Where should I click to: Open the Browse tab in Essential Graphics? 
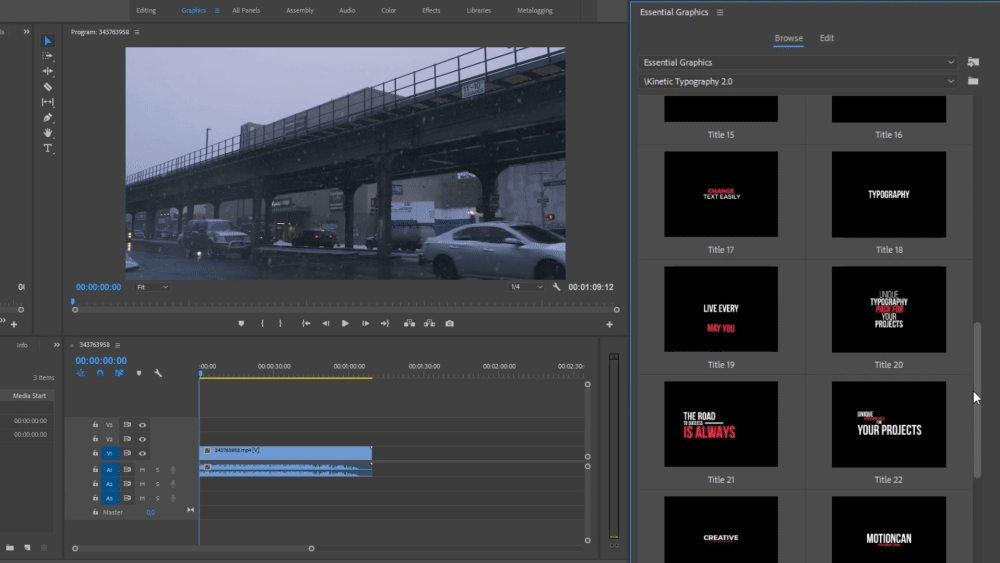click(788, 38)
